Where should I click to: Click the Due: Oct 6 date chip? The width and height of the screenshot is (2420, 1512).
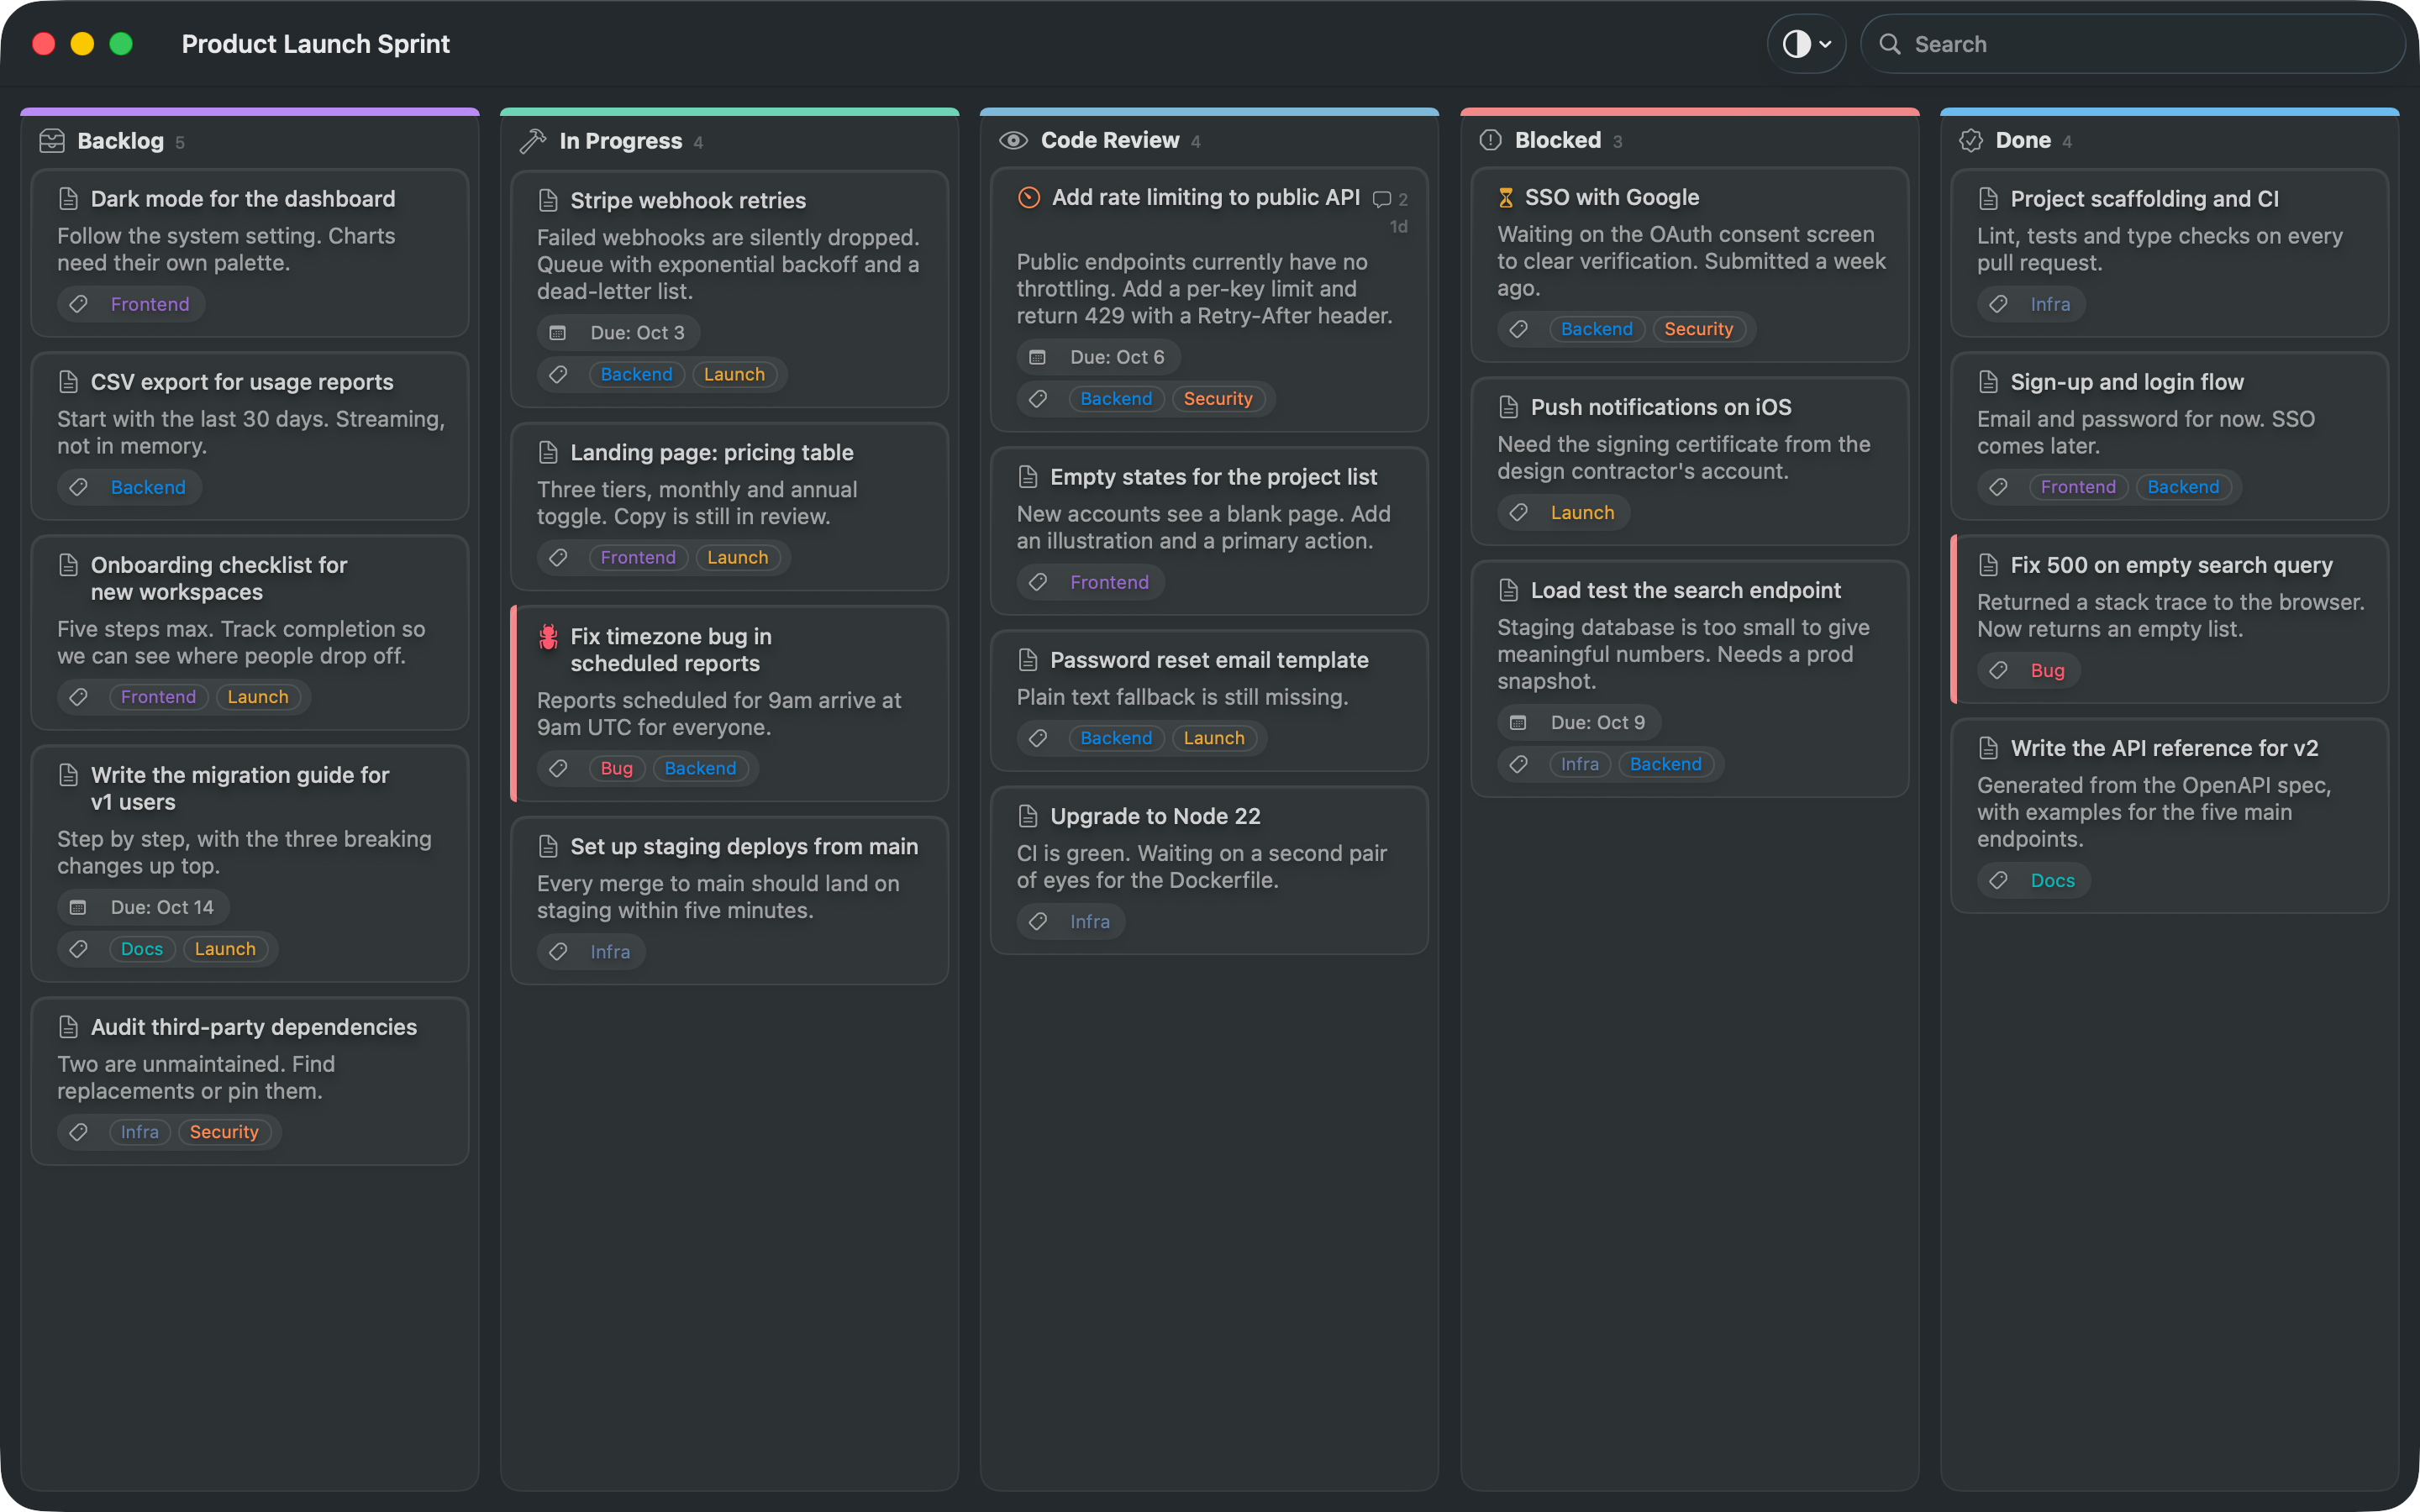click(x=1099, y=357)
